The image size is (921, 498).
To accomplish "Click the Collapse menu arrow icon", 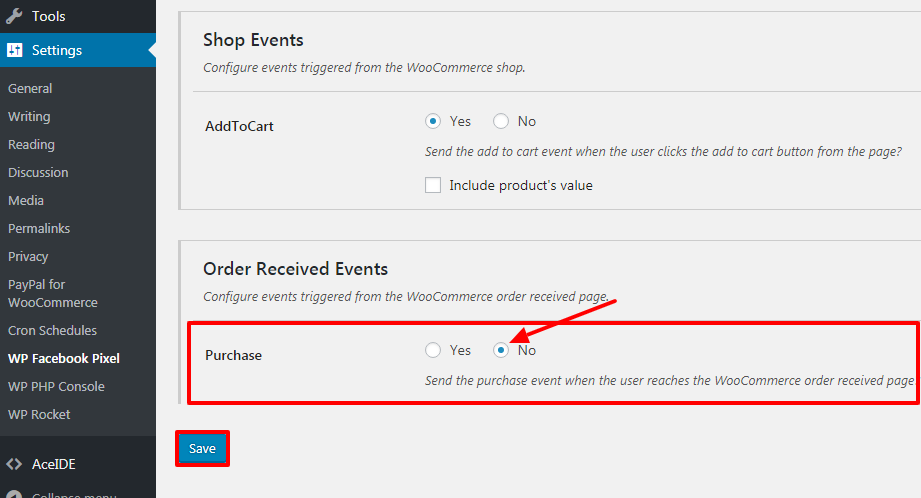I will click(x=14, y=494).
